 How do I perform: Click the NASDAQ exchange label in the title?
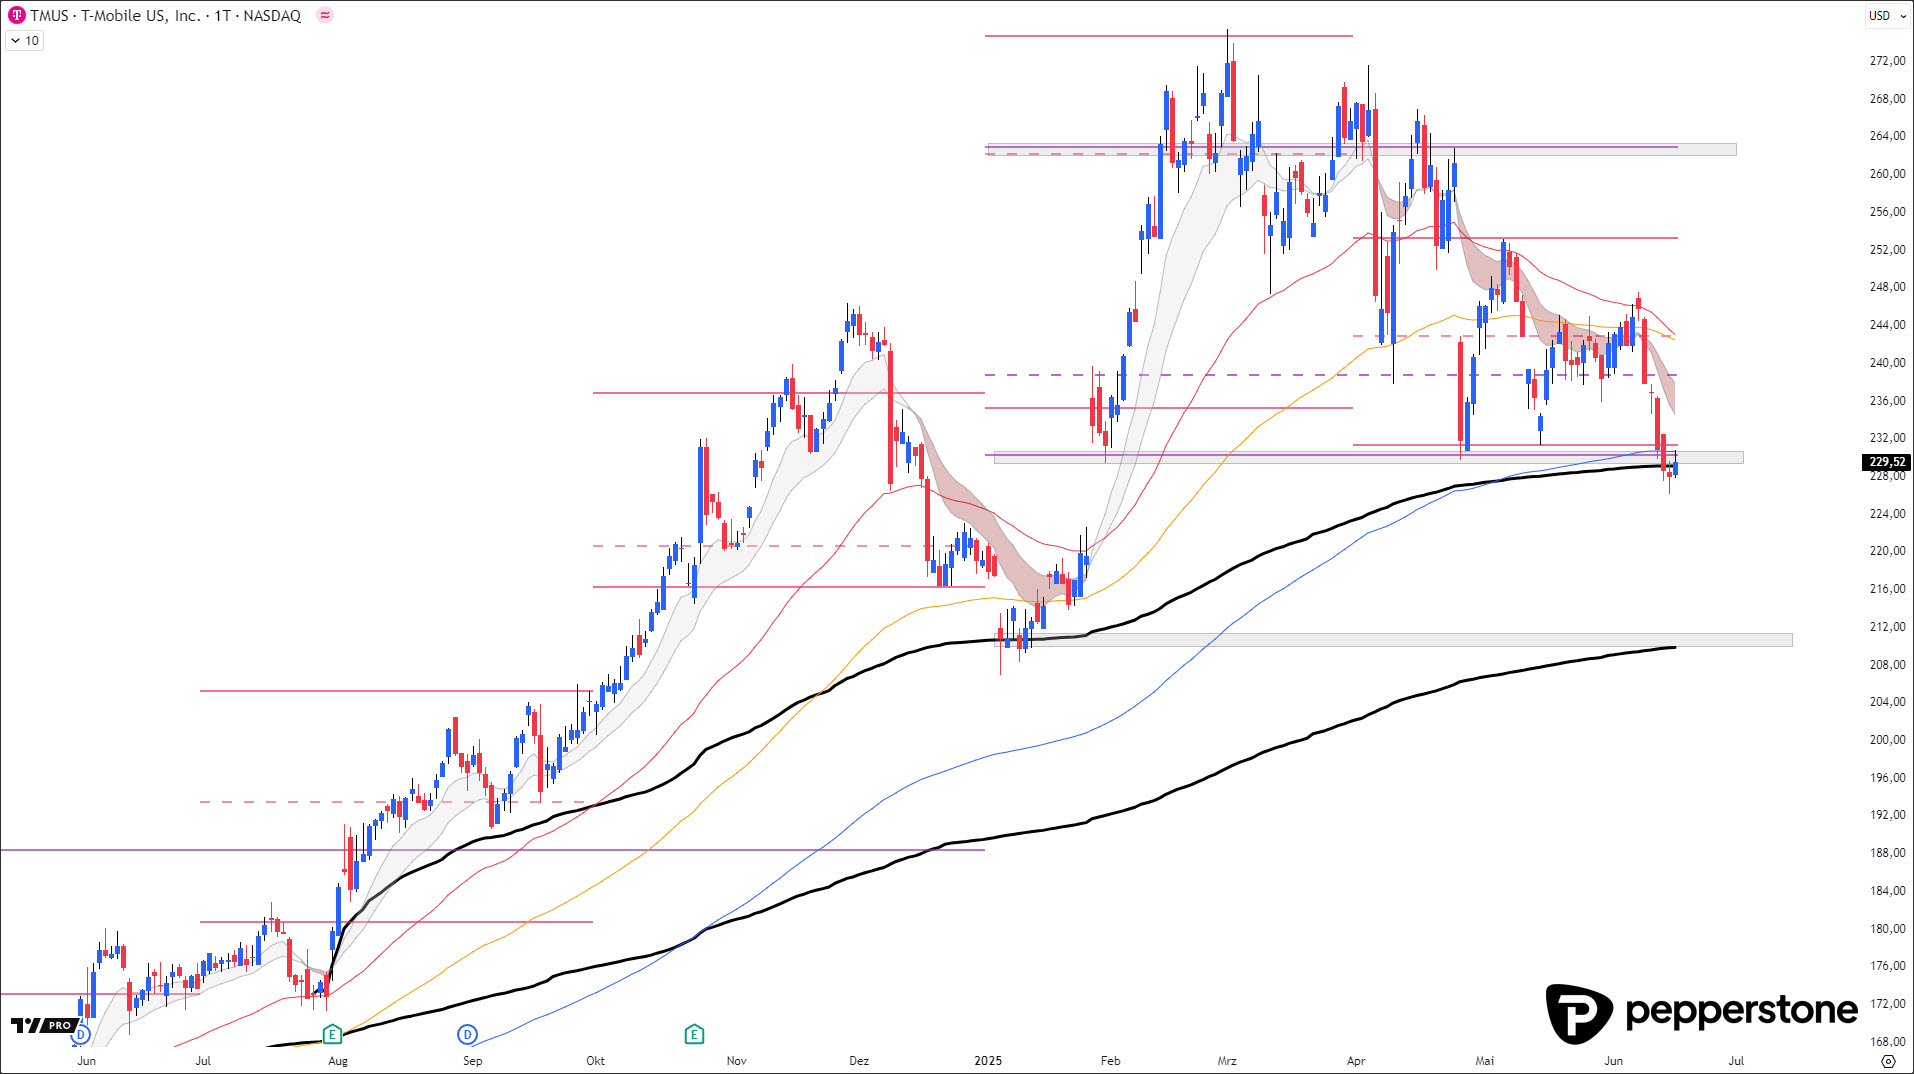coord(272,15)
